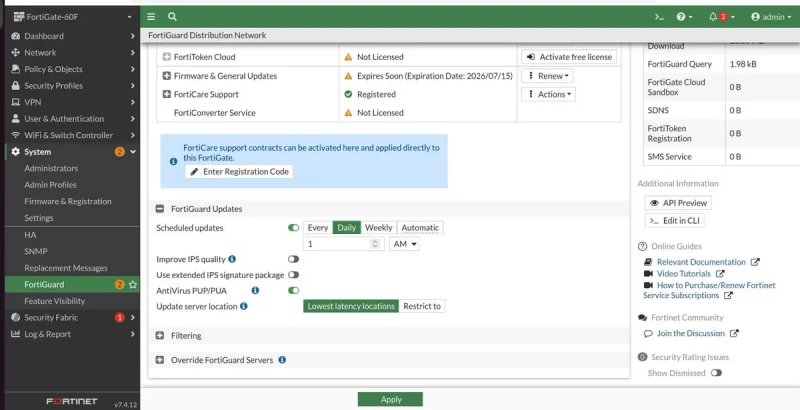Expand the Security Fabric menu

click(x=72, y=318)
